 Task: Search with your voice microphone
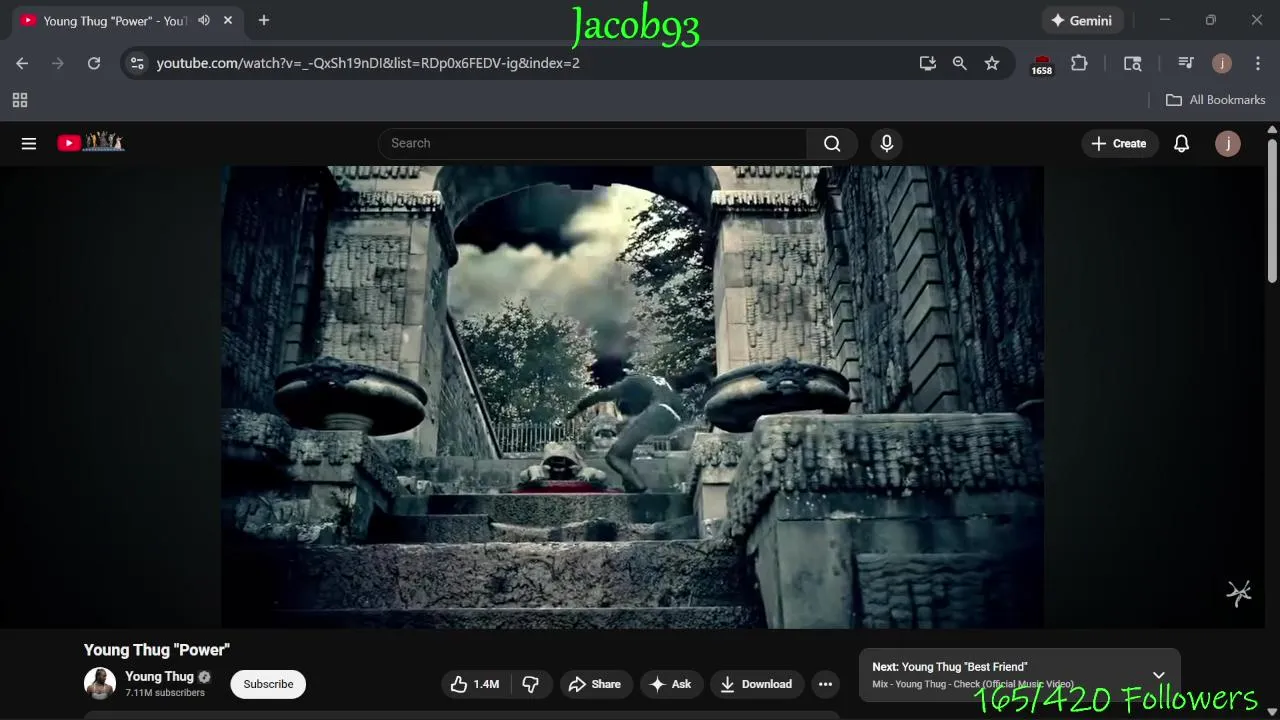coord(886,143)
